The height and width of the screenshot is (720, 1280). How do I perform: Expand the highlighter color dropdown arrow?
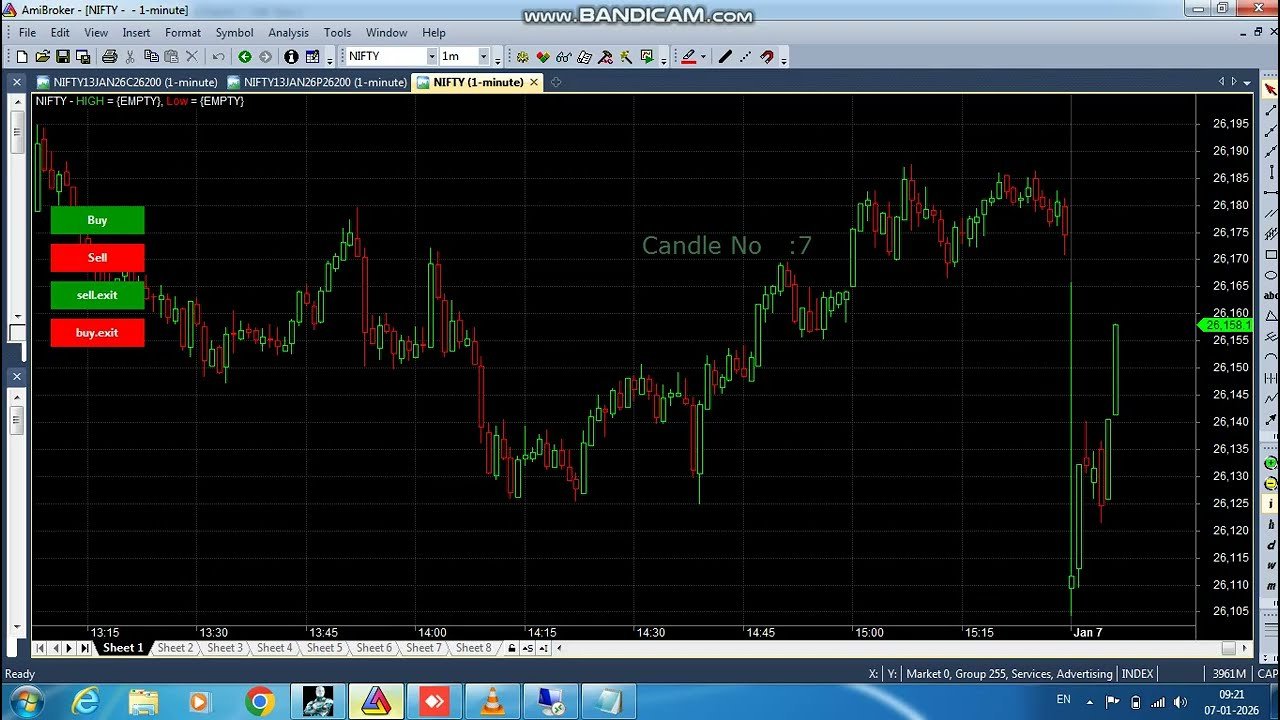pyautogui.click(x=702, y=56)
